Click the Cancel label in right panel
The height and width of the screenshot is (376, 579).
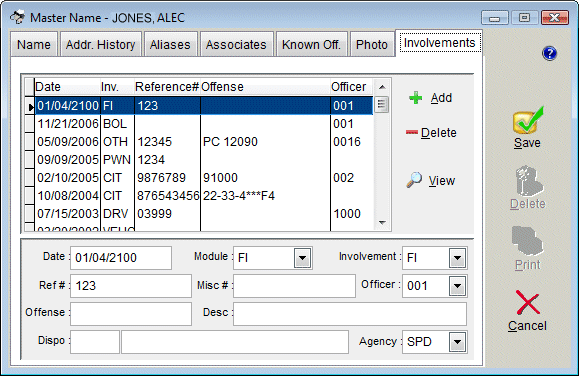[x=527, y=326]
